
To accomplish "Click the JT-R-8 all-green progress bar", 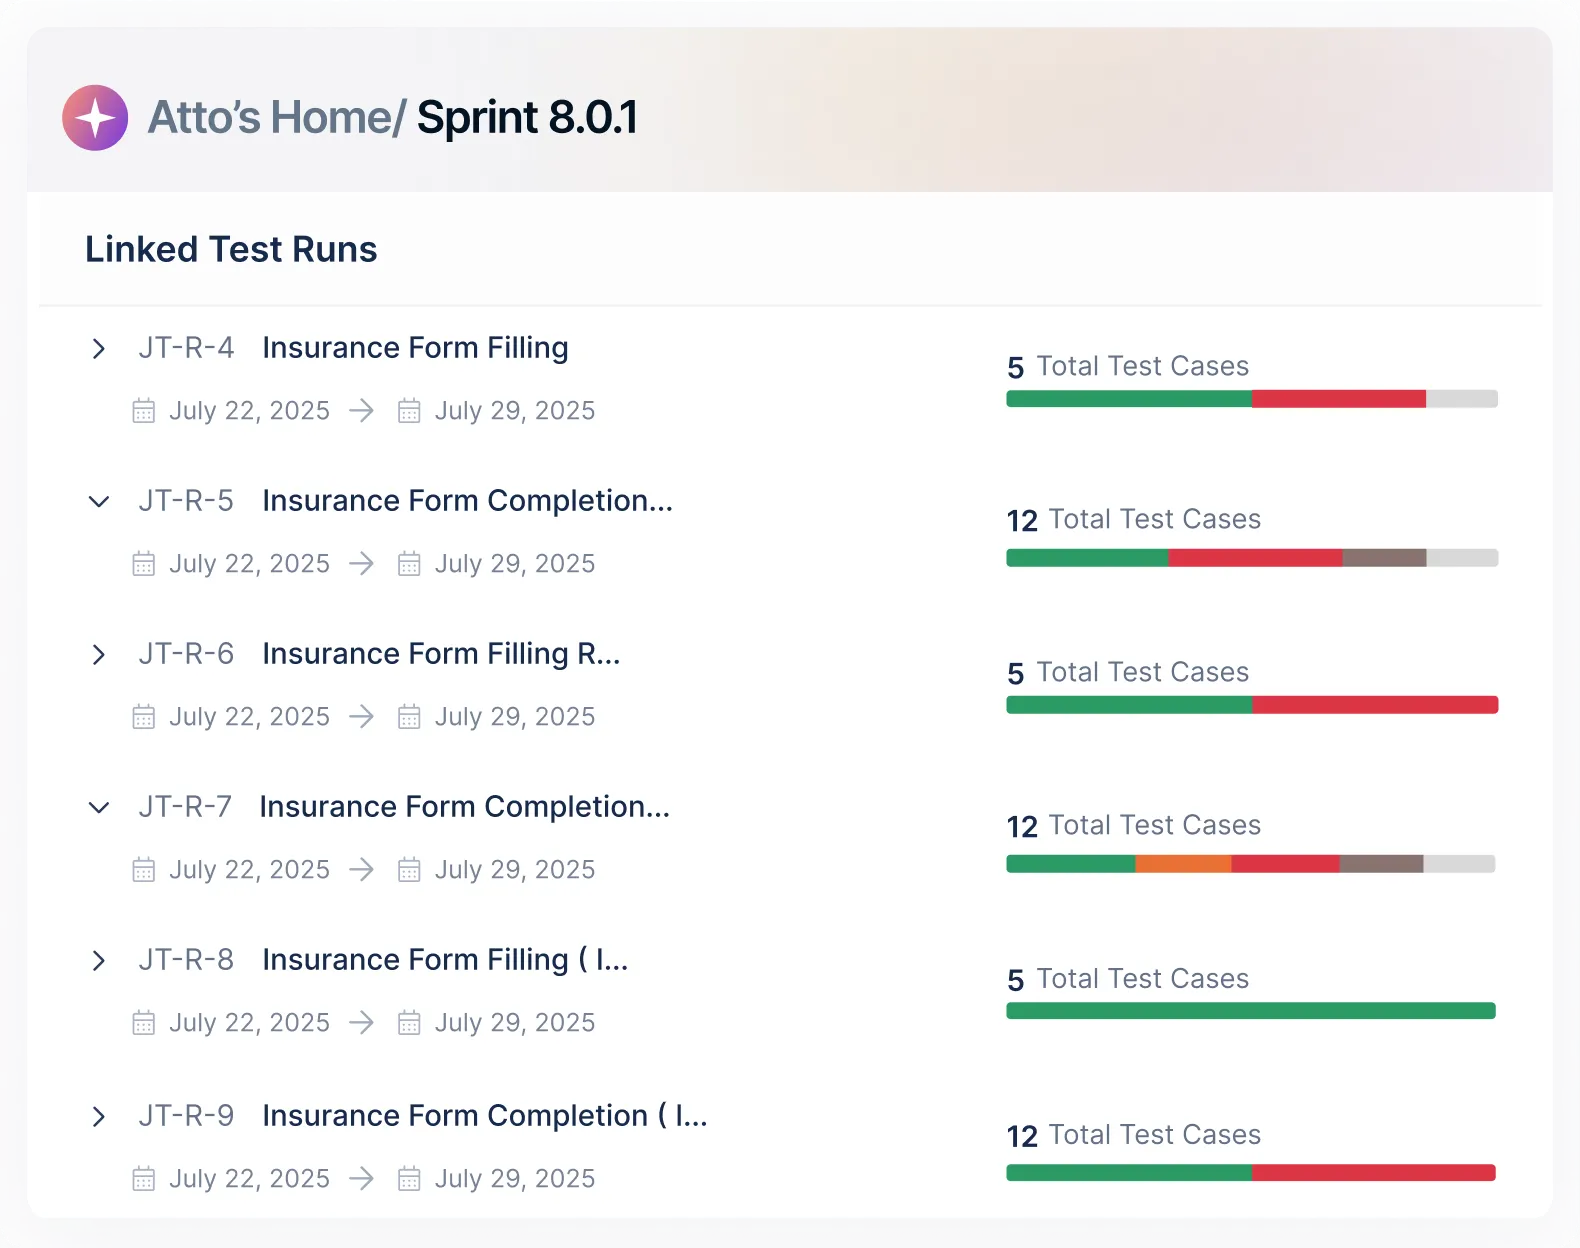I will tap(1251, 1011).
